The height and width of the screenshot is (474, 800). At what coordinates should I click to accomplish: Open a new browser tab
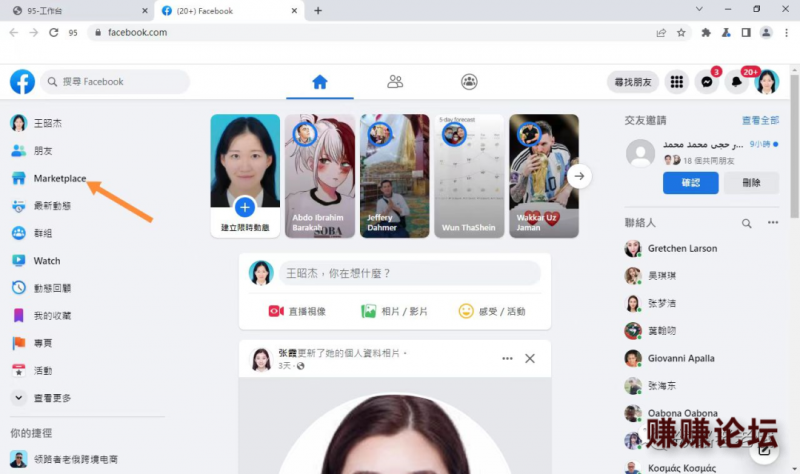pos(318,11)
